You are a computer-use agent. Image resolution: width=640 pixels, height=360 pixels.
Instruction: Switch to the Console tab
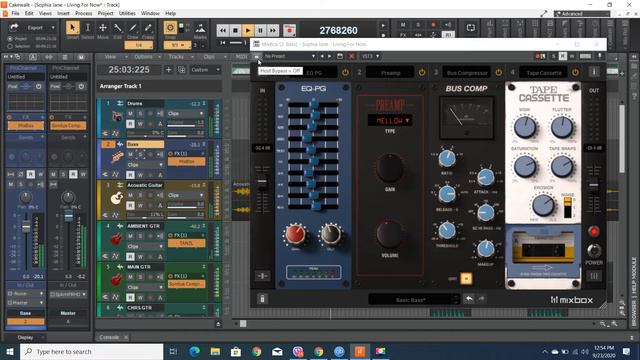coord(109,337)
